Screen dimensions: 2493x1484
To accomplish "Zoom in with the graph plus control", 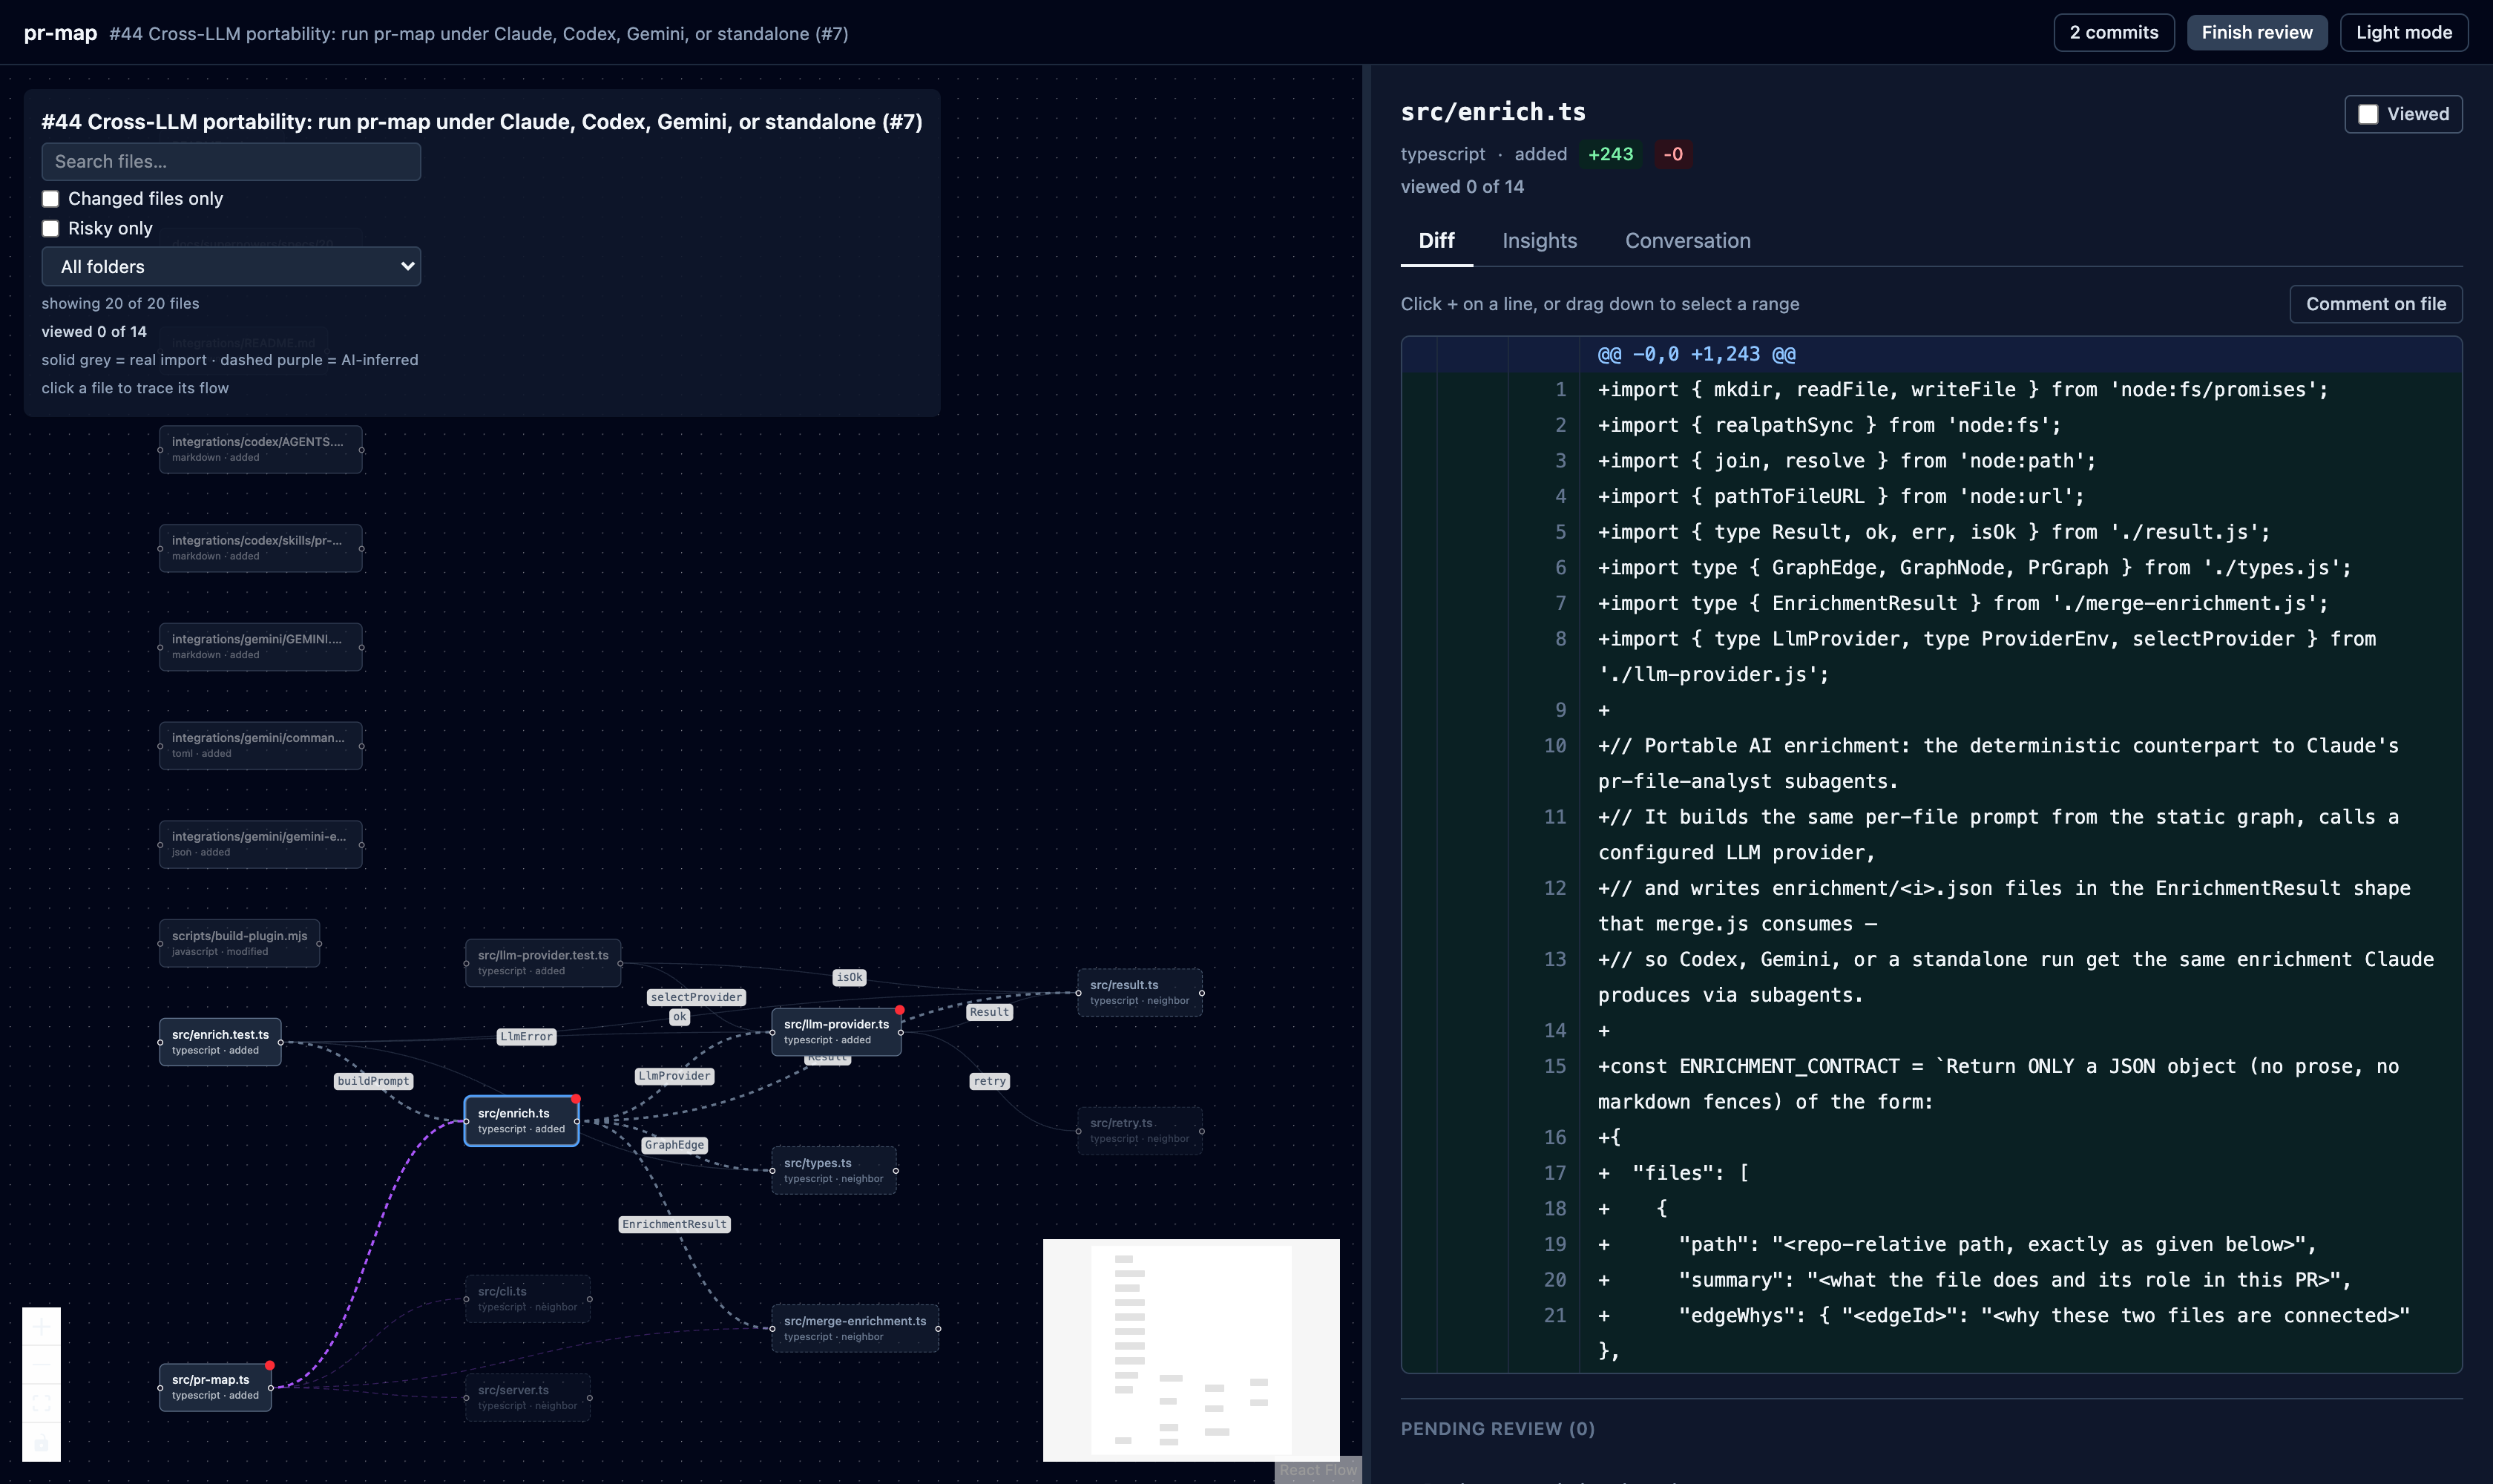I will [41, 1327].
